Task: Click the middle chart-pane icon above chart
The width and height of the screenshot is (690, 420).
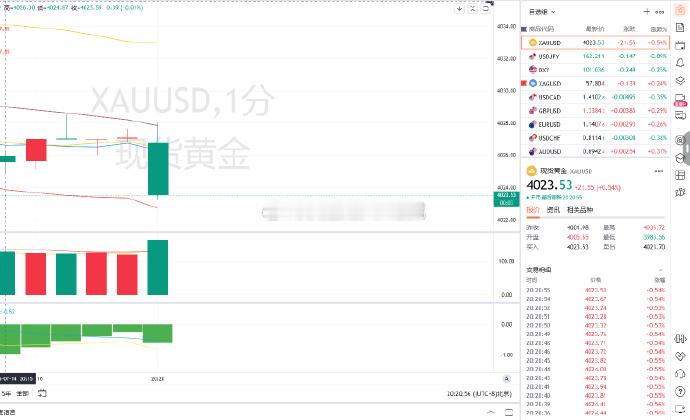Action: point(473,8)
